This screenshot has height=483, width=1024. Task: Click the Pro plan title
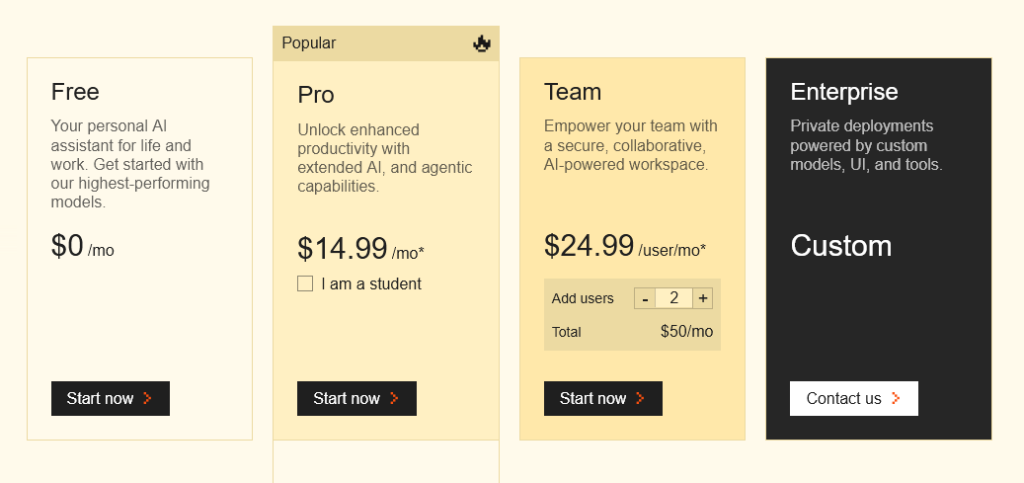tap(316, 95)
